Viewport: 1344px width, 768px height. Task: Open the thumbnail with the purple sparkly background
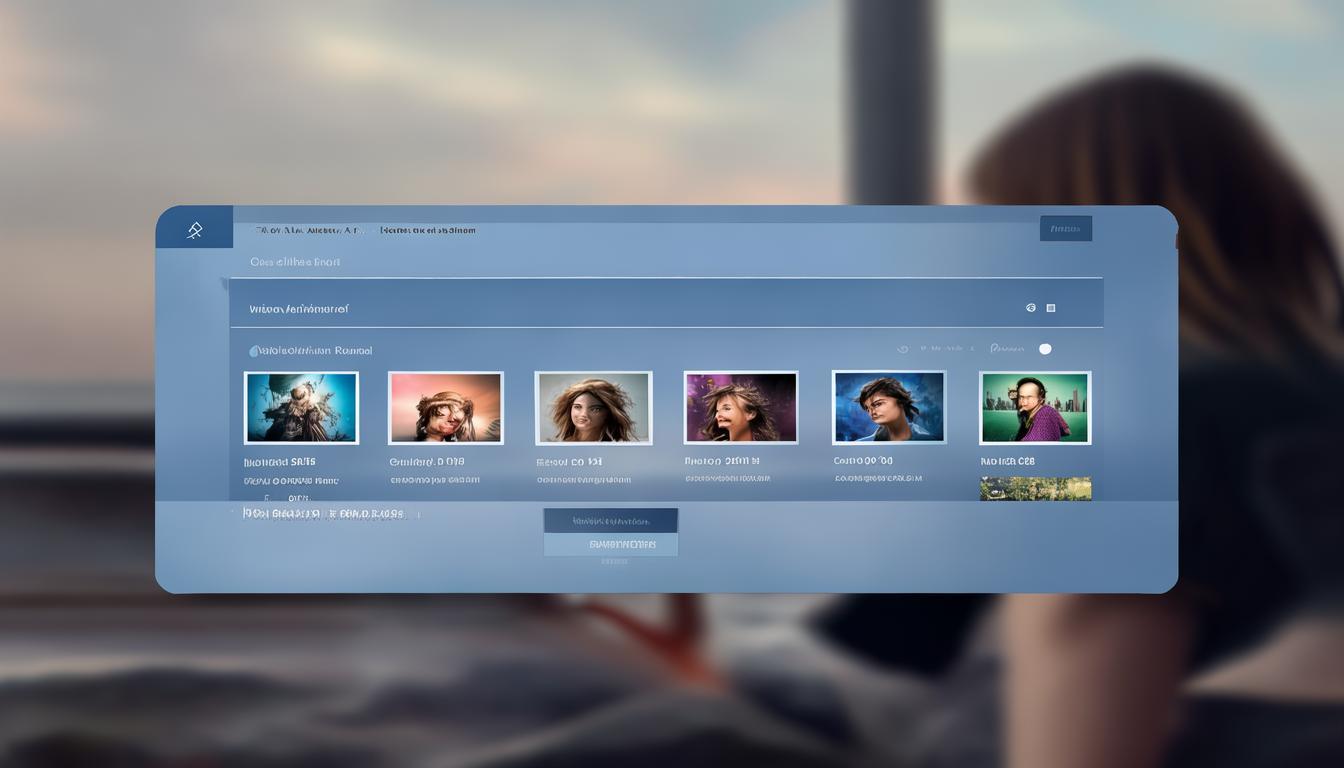pyautogui.click(x=741, y=408)
